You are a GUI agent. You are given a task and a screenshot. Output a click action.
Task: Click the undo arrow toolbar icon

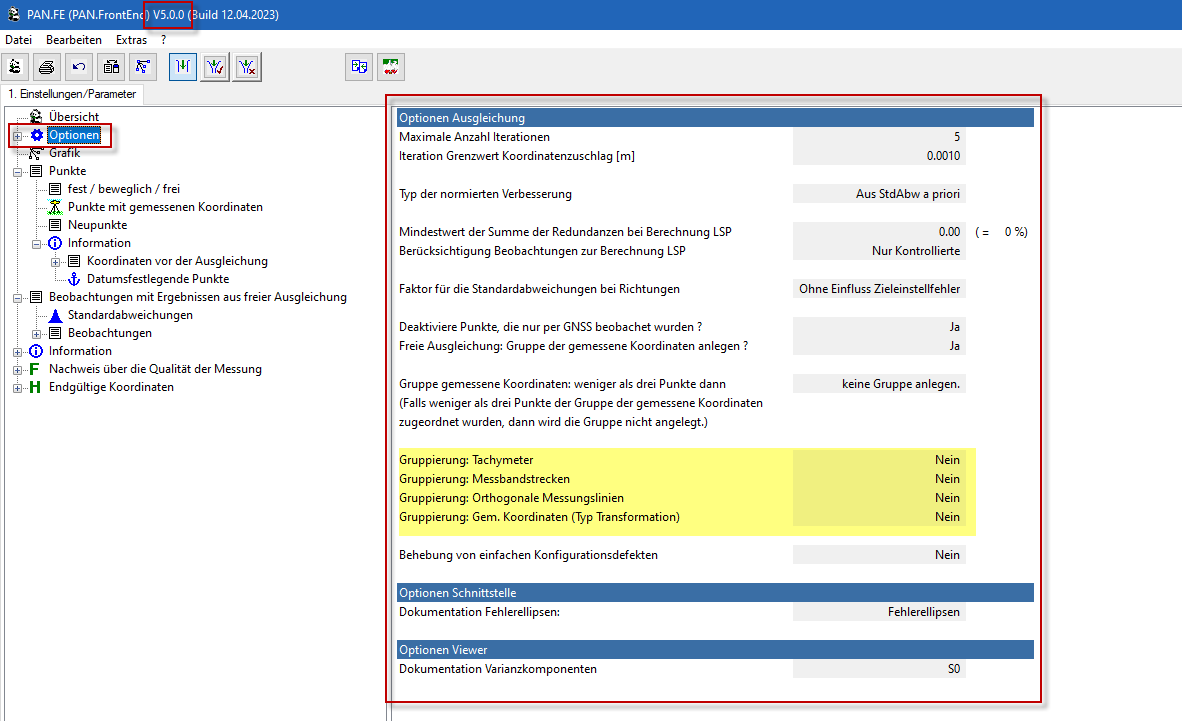click(79, 67)
